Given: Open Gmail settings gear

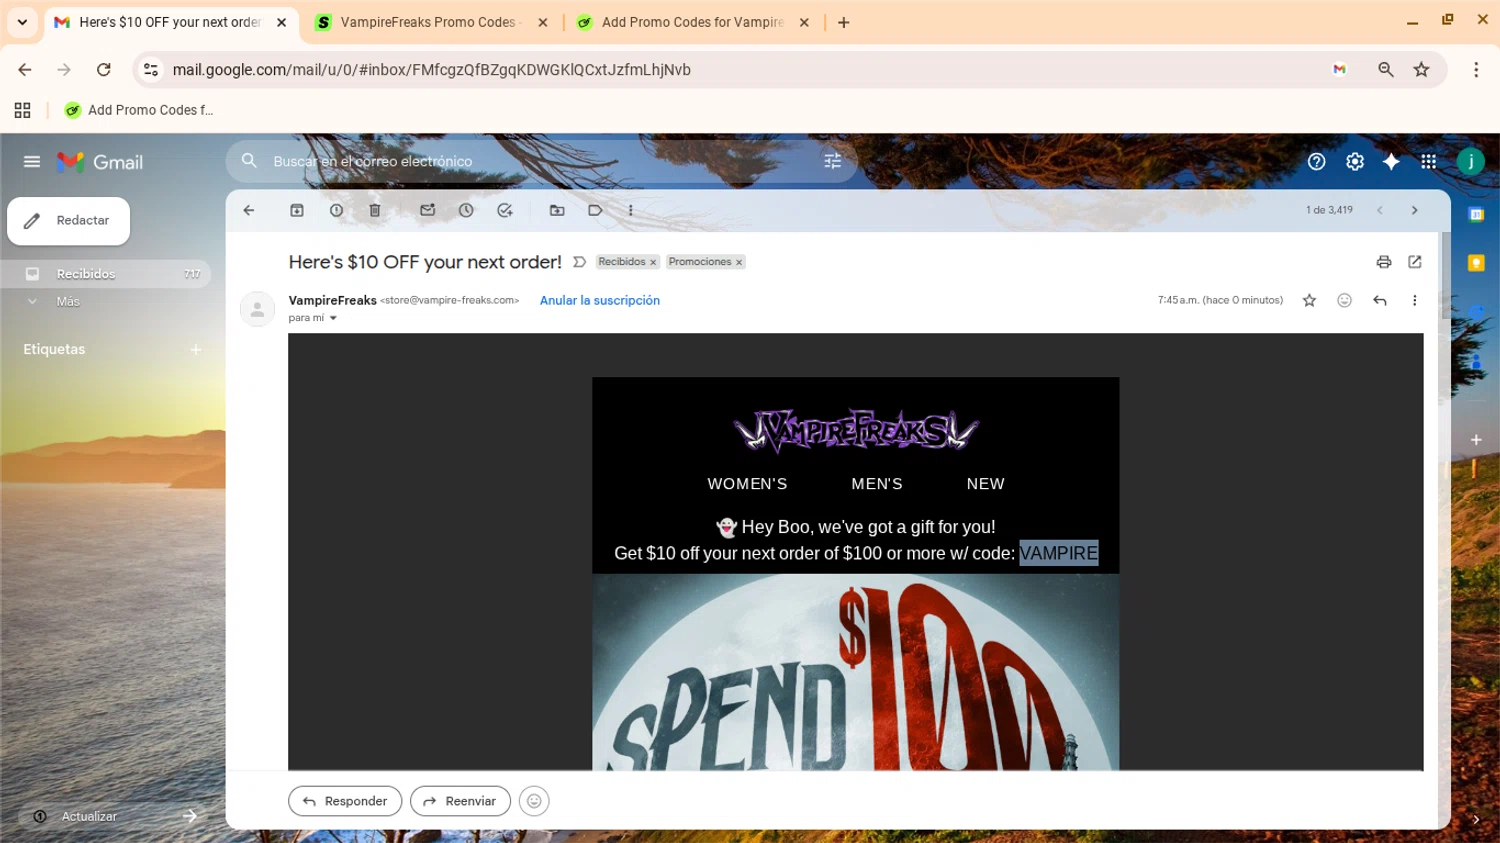Looking at the screenshot, I should tap(1354, 162).
